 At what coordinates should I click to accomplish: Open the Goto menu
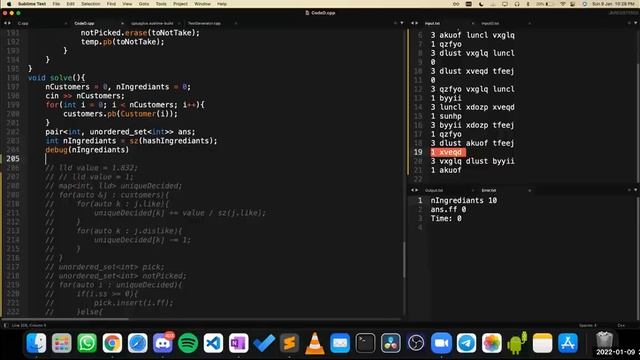pos(144,4)
